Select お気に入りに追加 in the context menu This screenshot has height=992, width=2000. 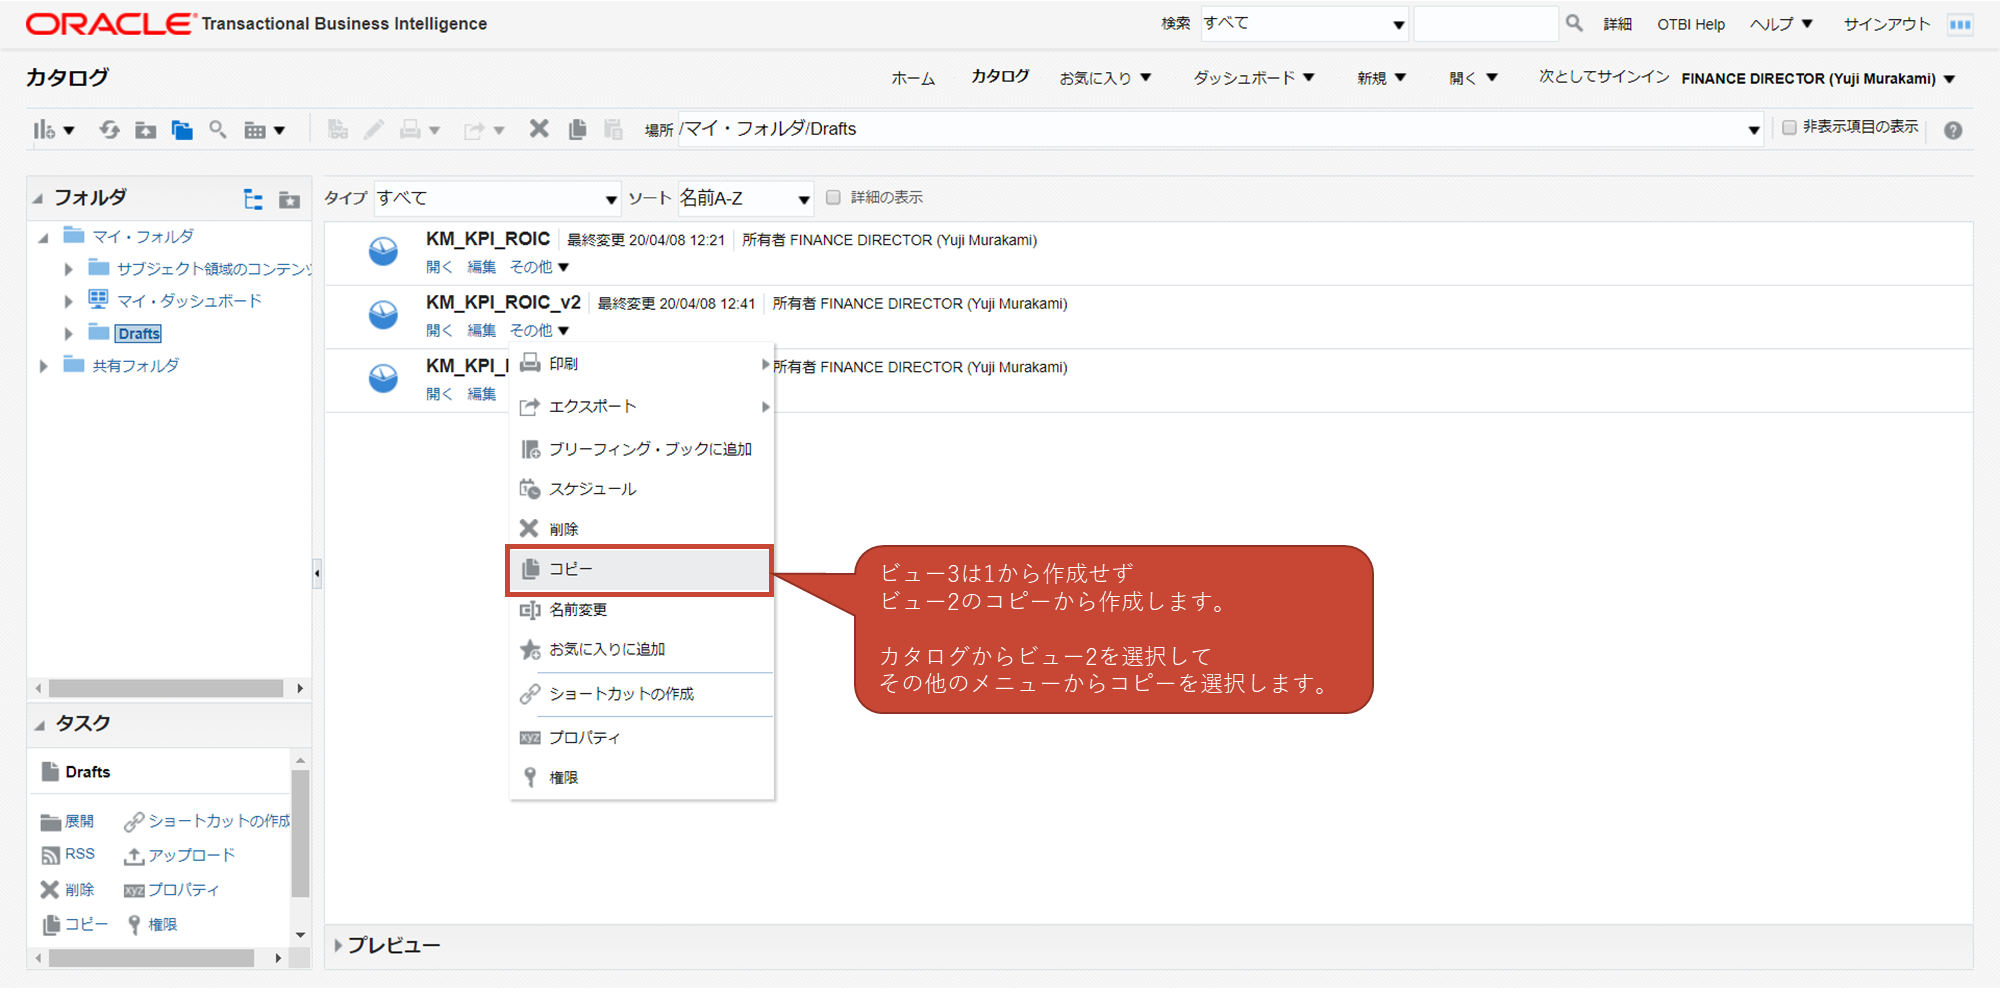[640, 650]
